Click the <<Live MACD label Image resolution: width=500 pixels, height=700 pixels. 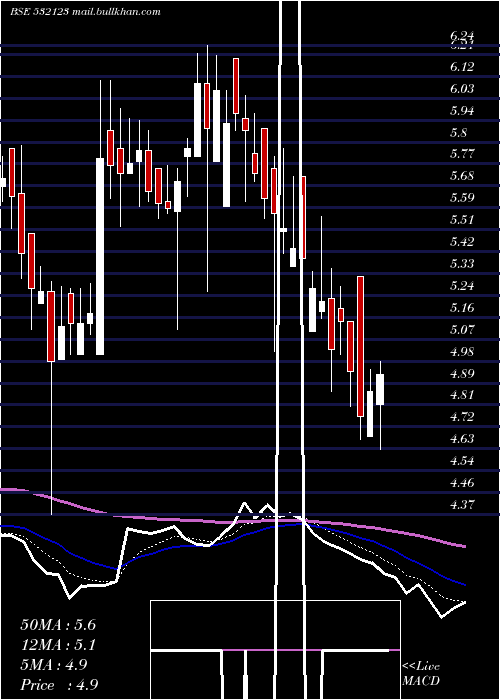click(x=421, y=674)
